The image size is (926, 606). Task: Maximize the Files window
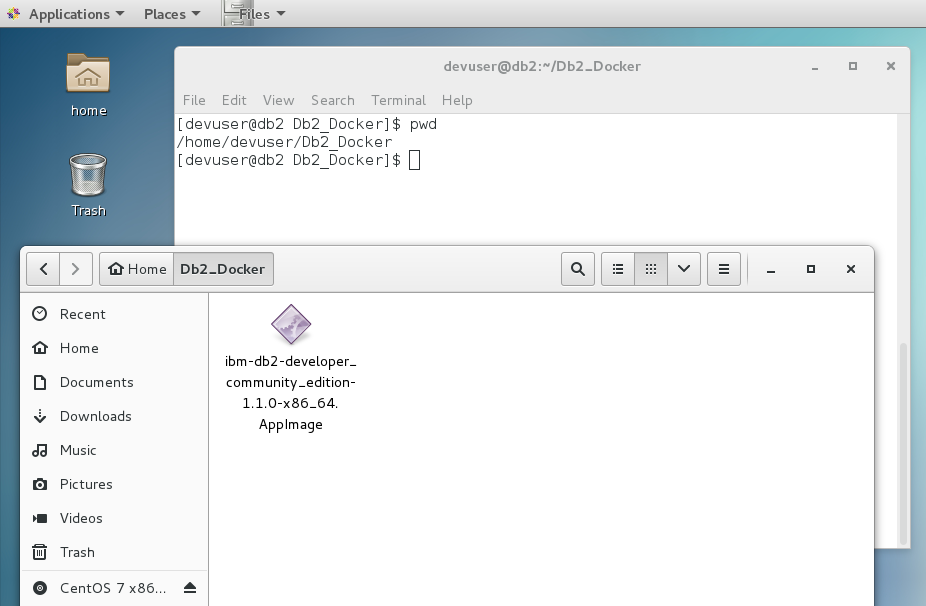point(811,269)
